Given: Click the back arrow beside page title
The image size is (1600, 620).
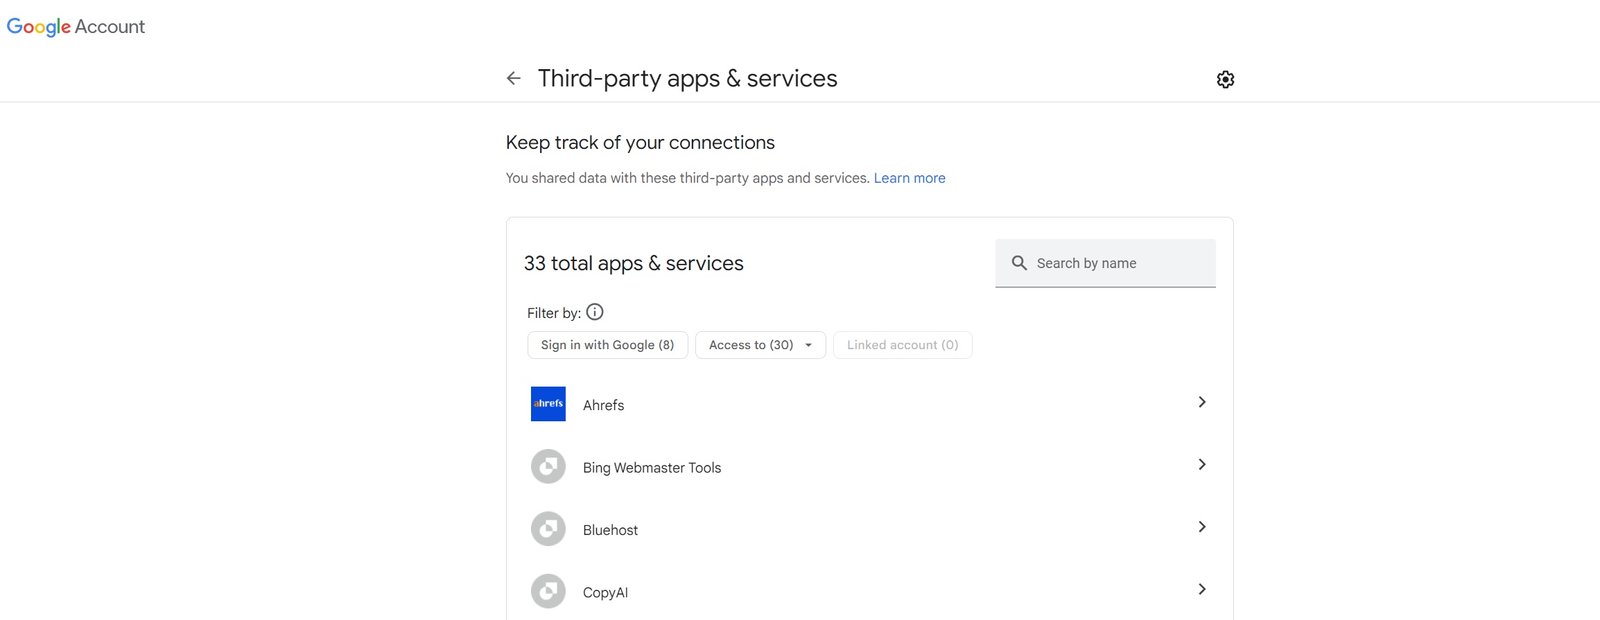Looking at the screenshot, I should click(x=514, y=78).
